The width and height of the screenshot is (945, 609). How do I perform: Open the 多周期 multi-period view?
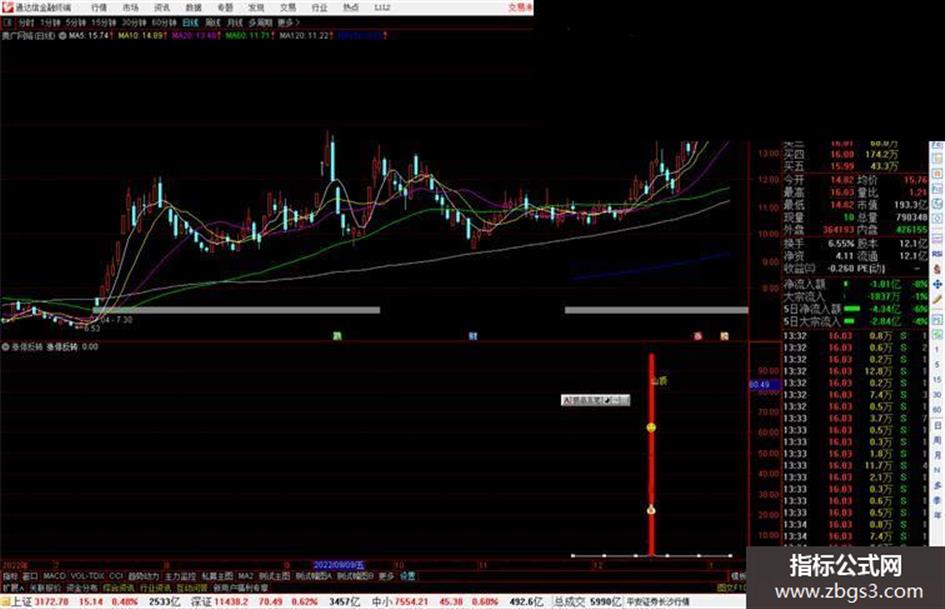pos(260,23)
